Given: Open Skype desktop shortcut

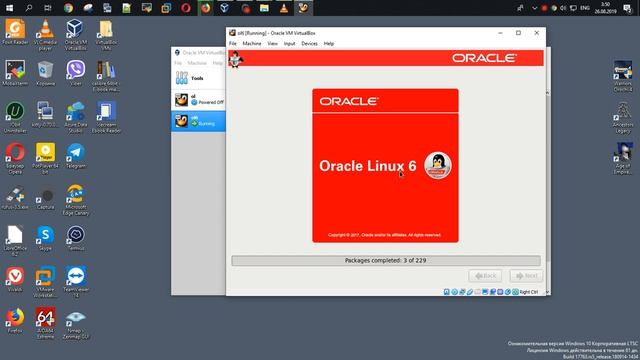Looking at the screenshot, I should point(45,238).
